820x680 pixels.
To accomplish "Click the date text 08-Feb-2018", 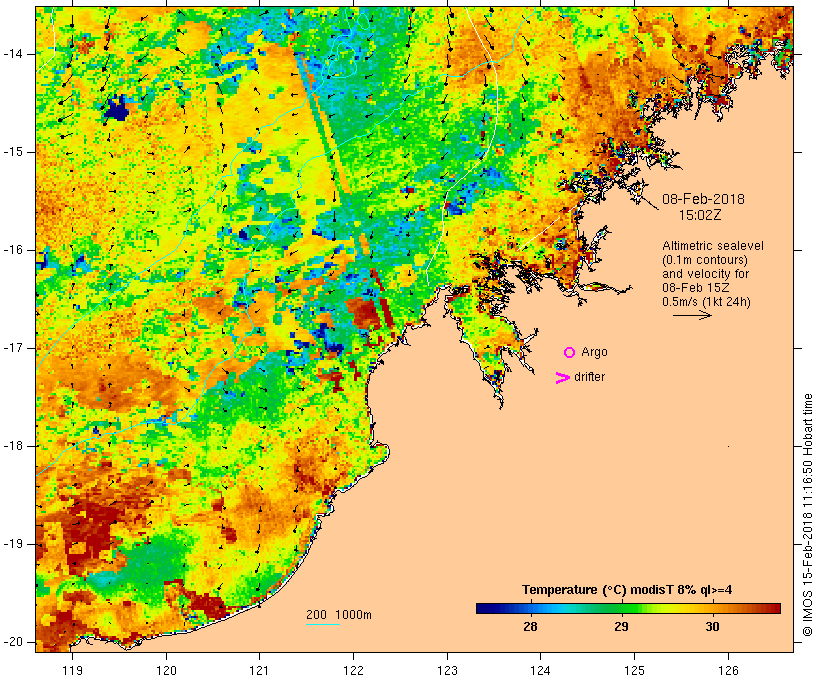I will click(703, 199).
